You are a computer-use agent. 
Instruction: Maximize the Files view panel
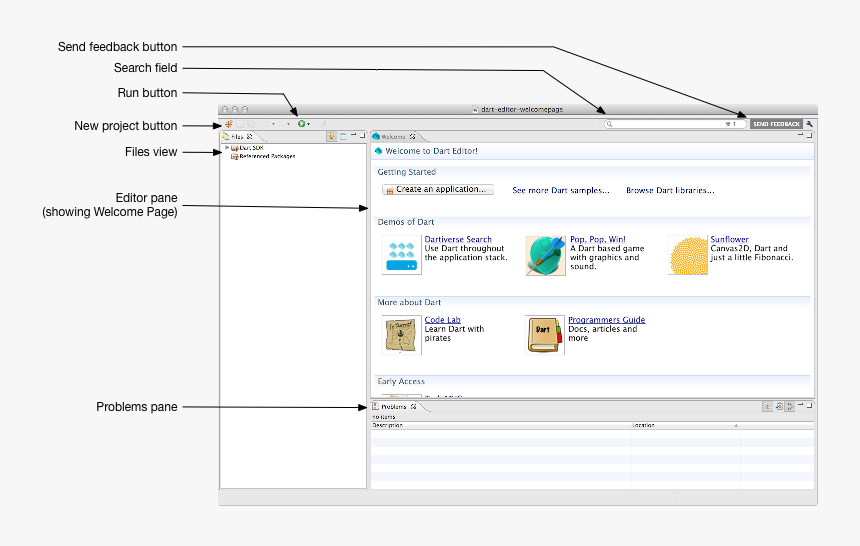pos(363,135)
